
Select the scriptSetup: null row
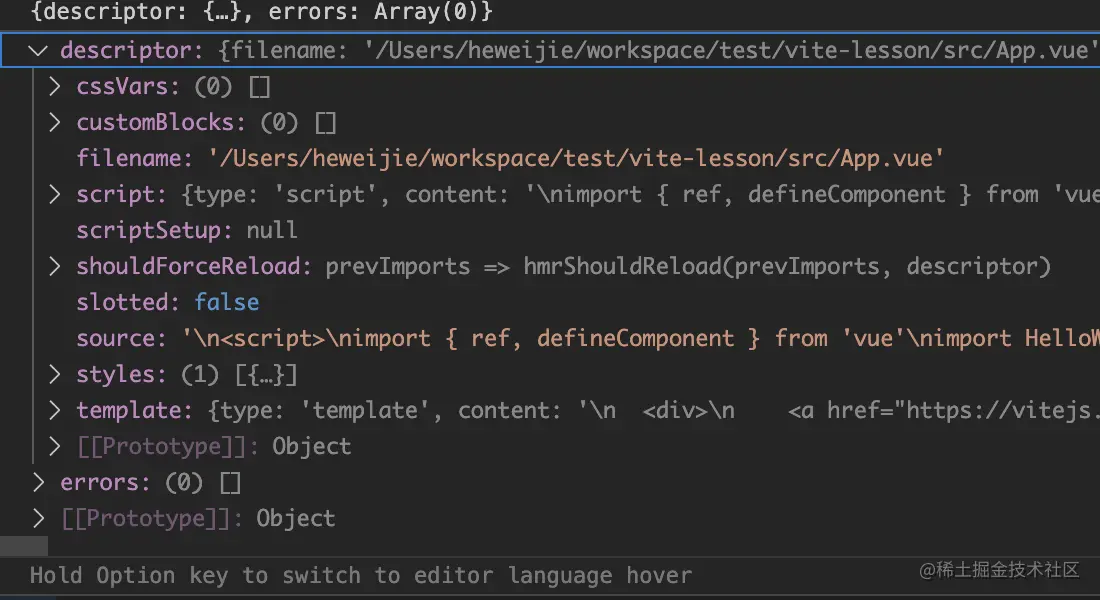550,230
